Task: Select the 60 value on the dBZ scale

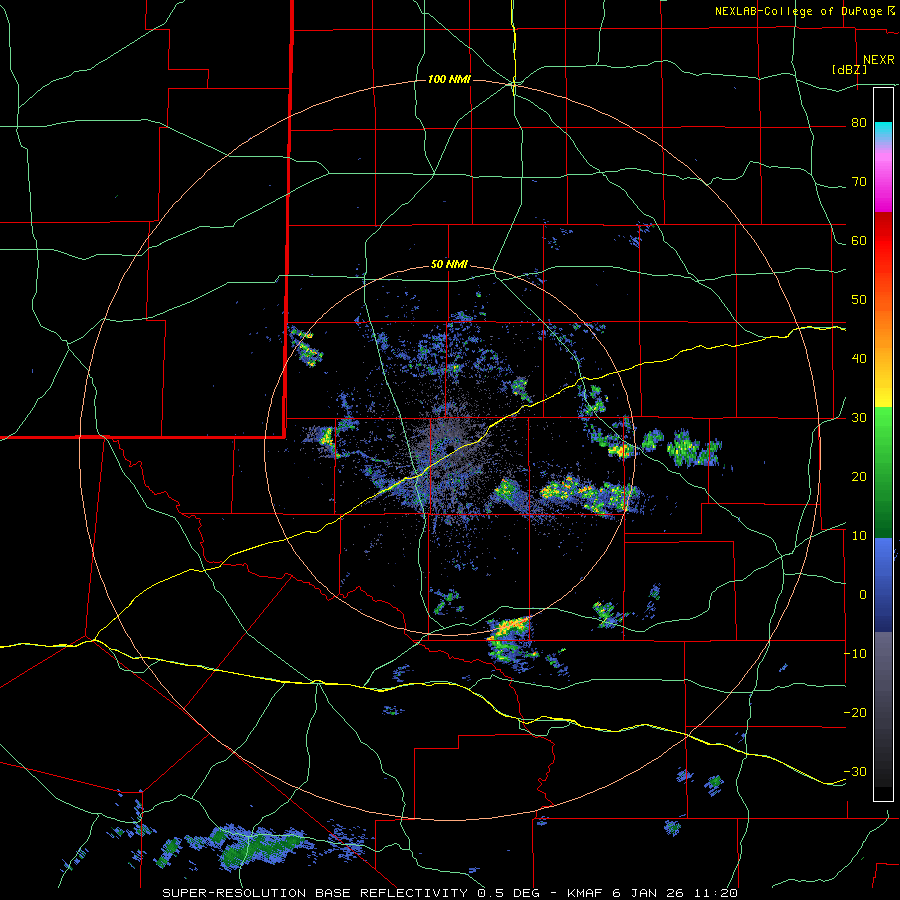Action: (859, 241)
